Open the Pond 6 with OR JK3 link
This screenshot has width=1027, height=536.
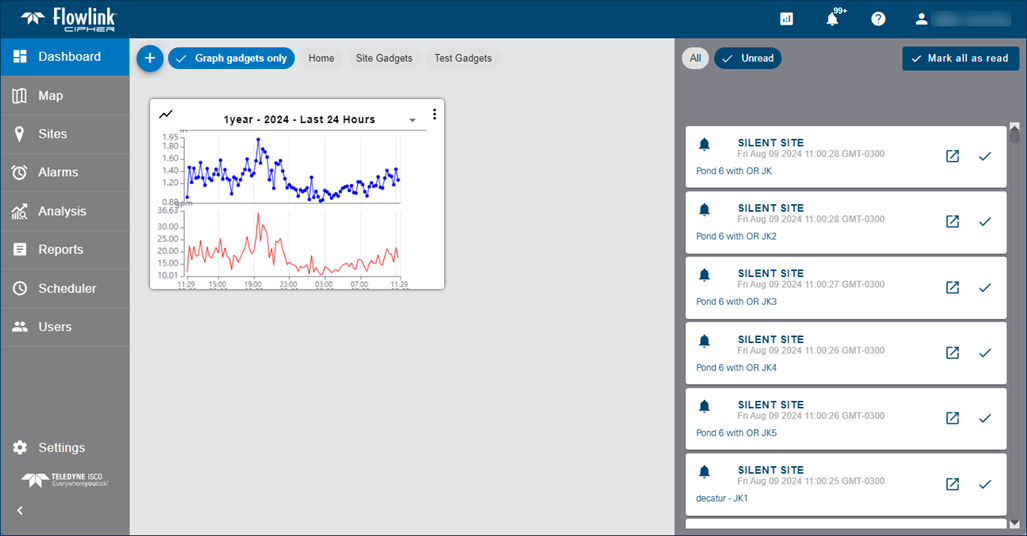[736, 302]
